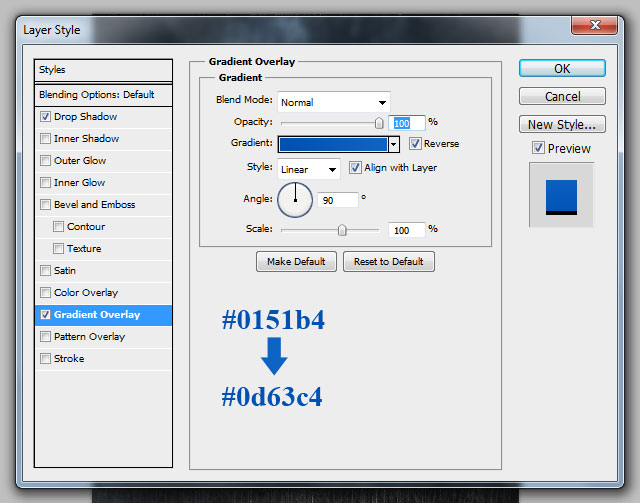Click the Angle dial control
The image size is (640, 503).
295,200
